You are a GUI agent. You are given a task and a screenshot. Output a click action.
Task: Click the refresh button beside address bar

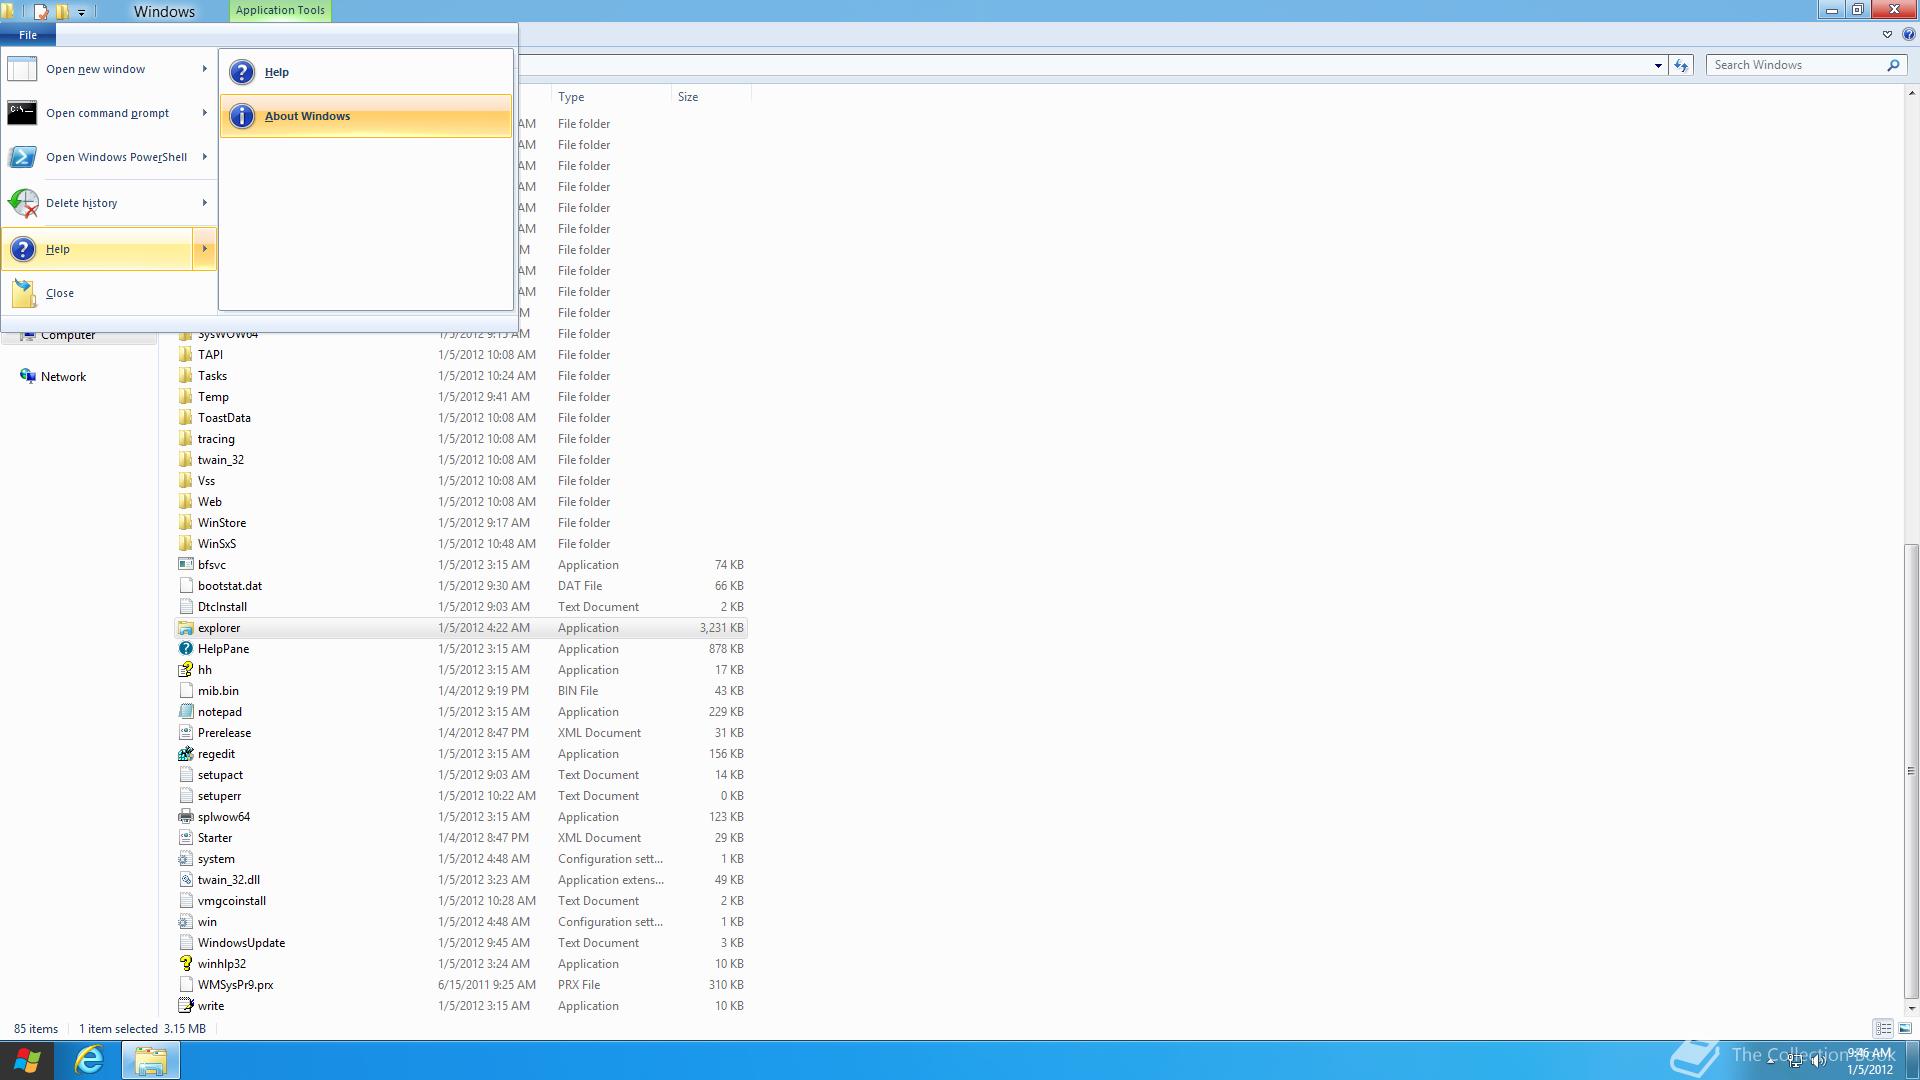(x=1681, y=65)
